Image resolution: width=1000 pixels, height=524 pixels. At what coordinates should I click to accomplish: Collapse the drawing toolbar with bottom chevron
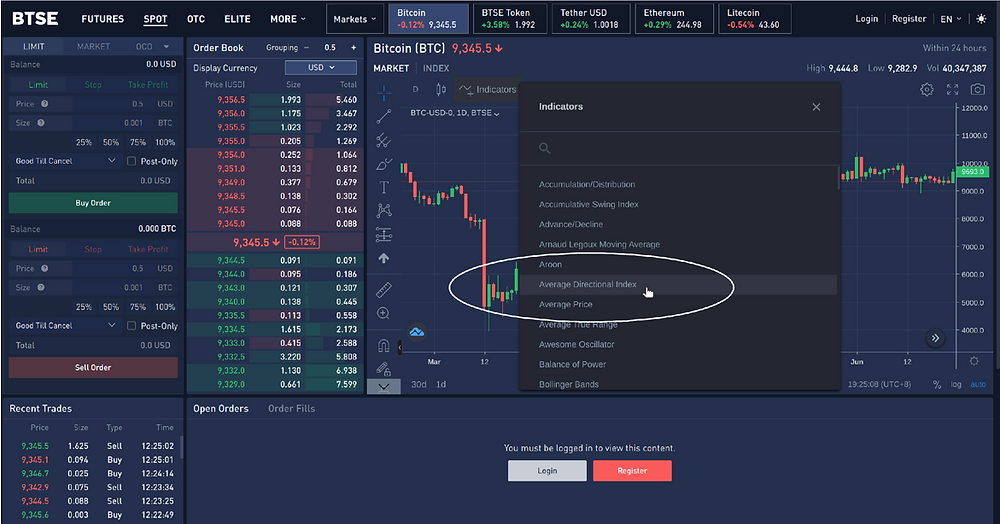(x=384, y=386)
